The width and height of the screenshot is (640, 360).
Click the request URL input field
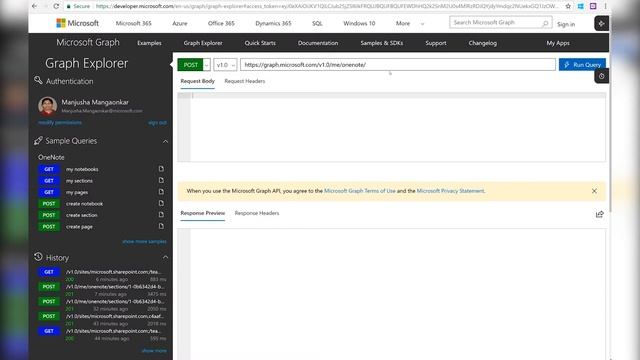click(x=398, y=64)
